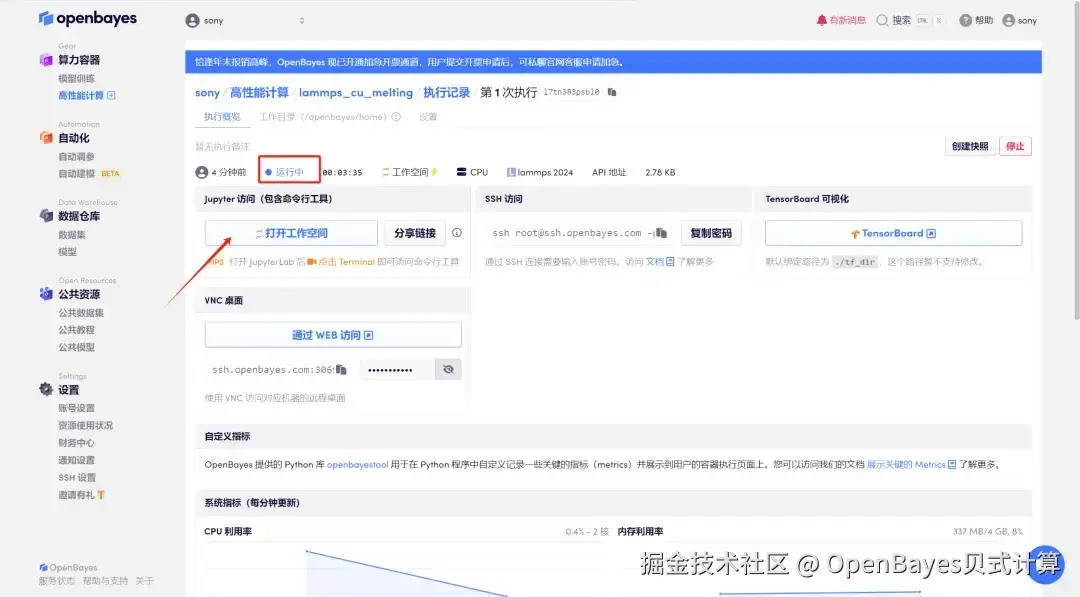Click the info icon beside 分享链接
The image size is (1080, 597).
[x=457, y=233]
